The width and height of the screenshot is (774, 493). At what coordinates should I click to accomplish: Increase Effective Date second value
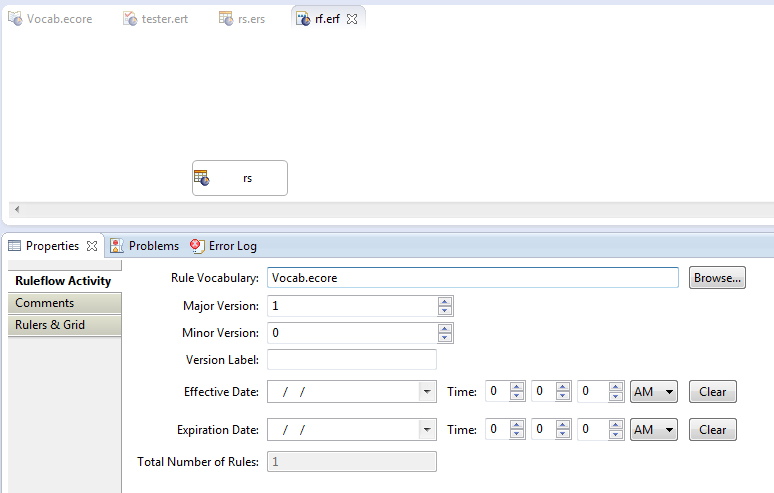pos(616,387)
